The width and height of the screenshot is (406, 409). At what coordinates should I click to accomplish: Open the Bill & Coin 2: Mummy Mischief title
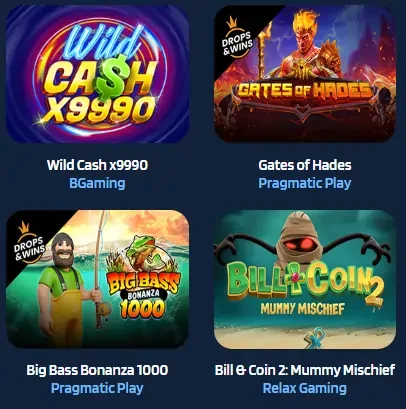point(305,370)
